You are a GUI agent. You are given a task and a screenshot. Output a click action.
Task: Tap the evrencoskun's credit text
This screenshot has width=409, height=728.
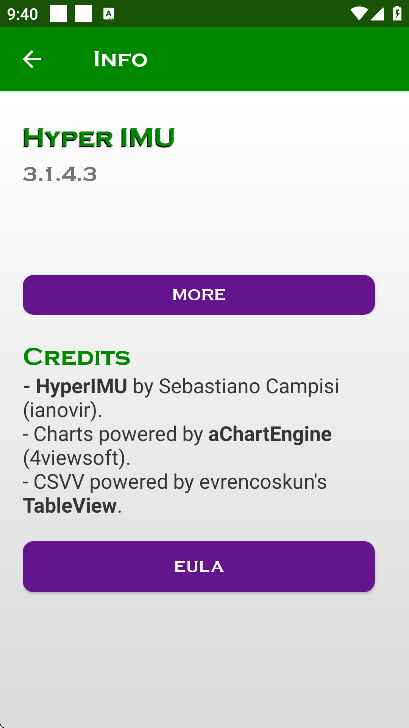pos(263,482)
